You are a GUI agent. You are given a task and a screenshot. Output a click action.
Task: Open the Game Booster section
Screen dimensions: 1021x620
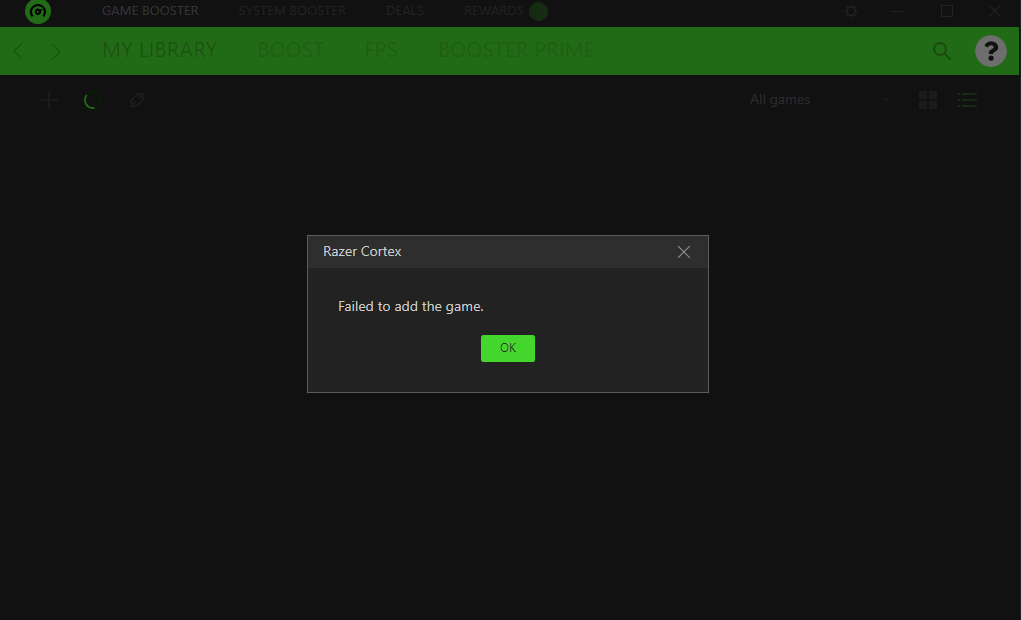(x=150, y=11)
